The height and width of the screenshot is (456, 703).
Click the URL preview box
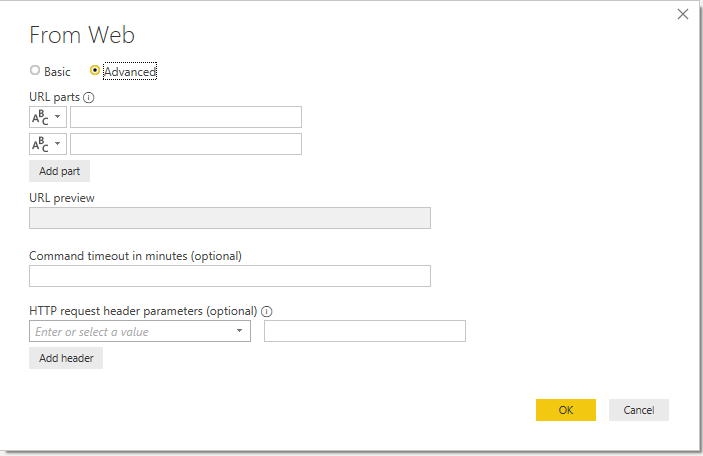coord(230,218)
